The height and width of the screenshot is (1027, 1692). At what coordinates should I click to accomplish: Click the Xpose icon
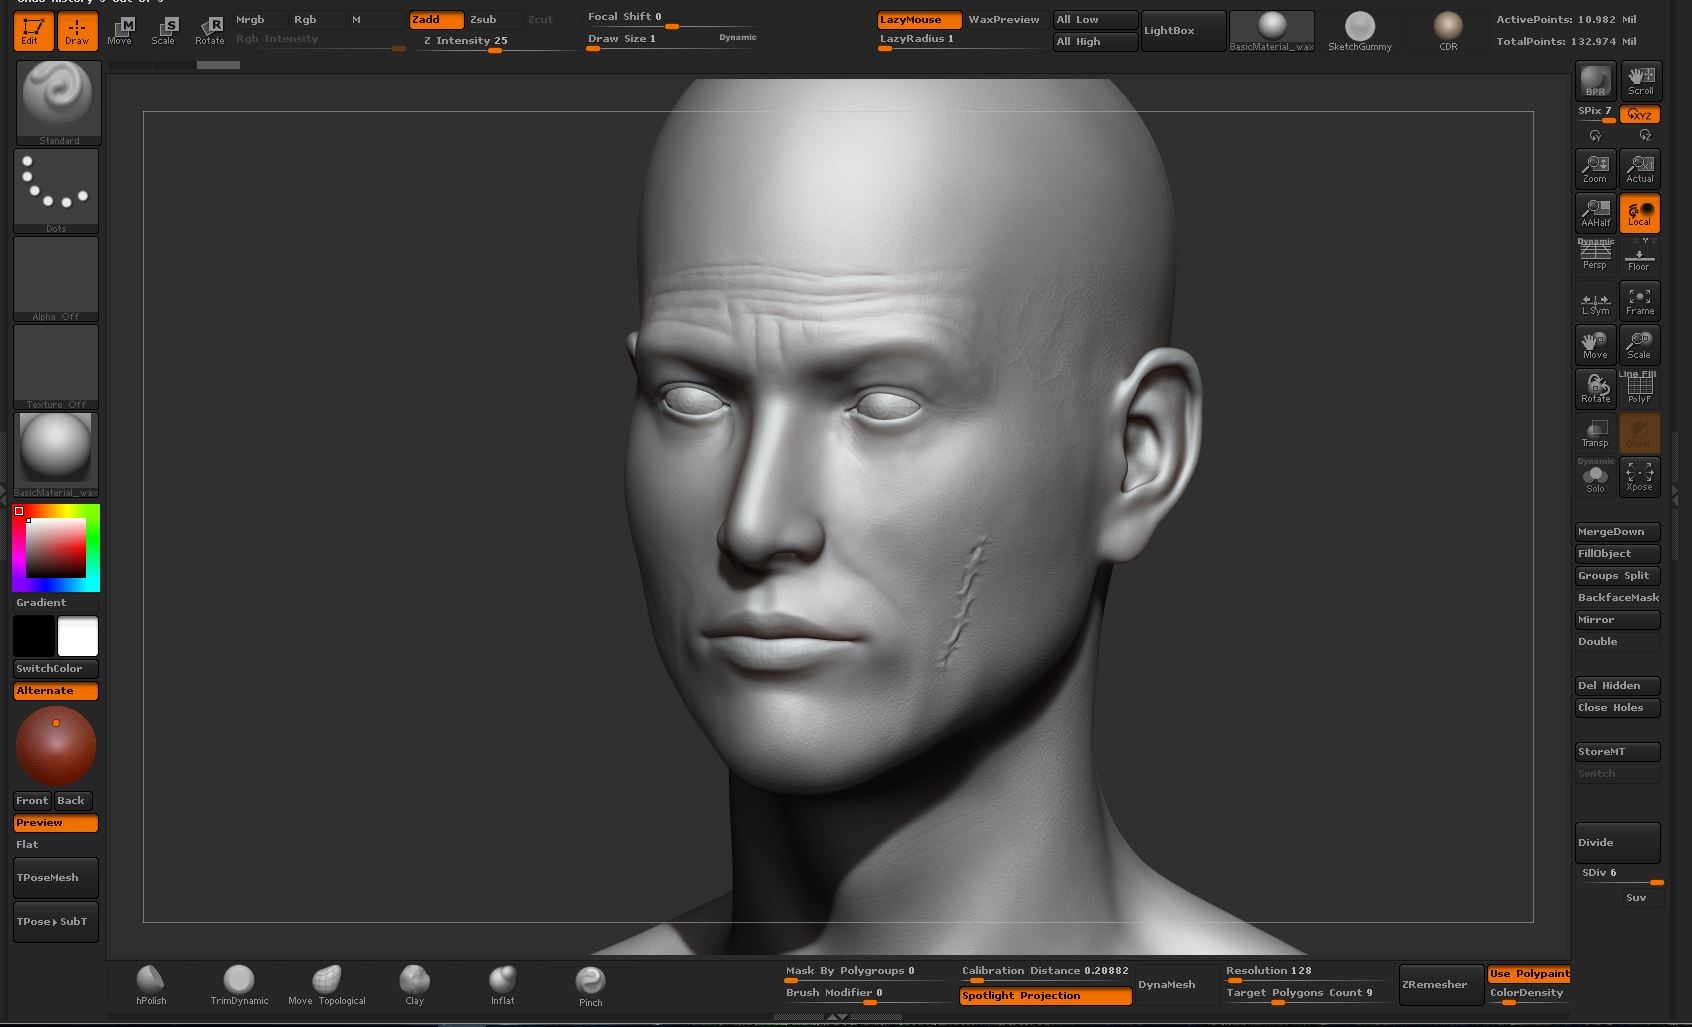[x=1640, y=477]
